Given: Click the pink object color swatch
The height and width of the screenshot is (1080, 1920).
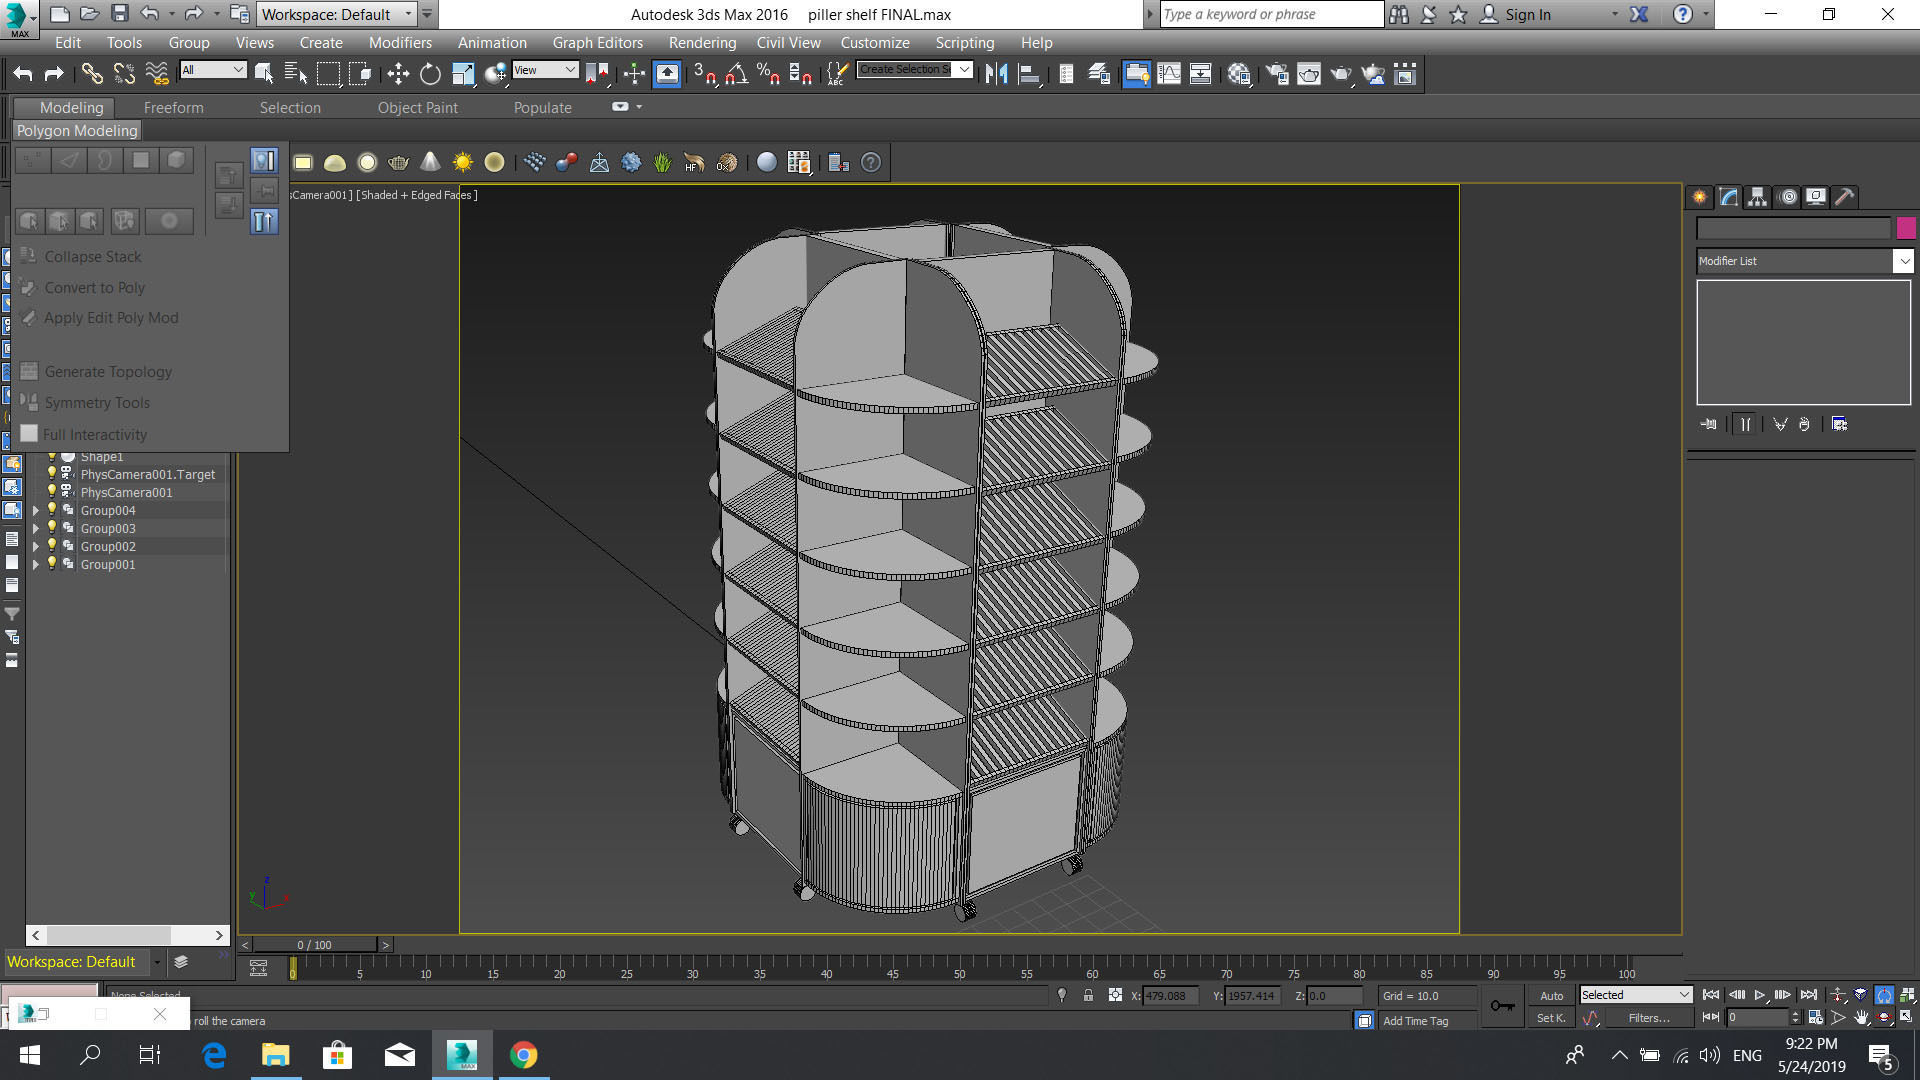Looking at the screenshot, I should tap(1905, 228).
